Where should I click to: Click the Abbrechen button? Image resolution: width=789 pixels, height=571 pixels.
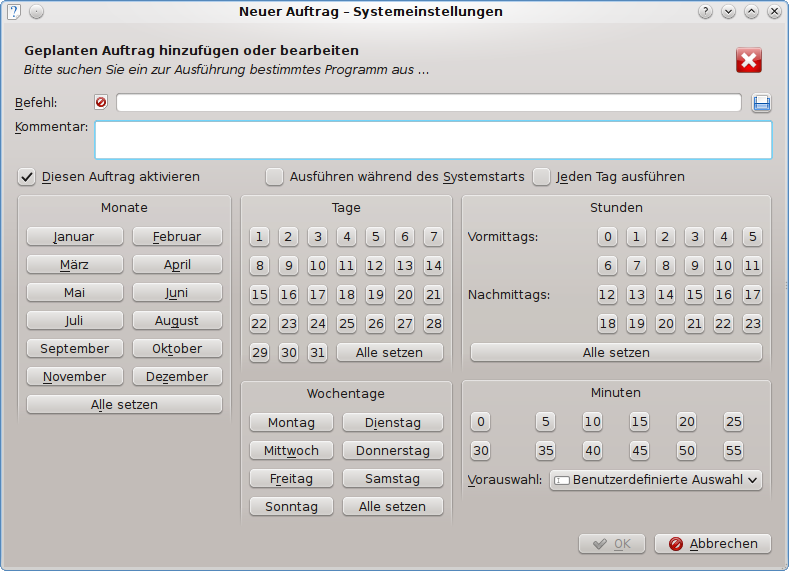point(713,543)
